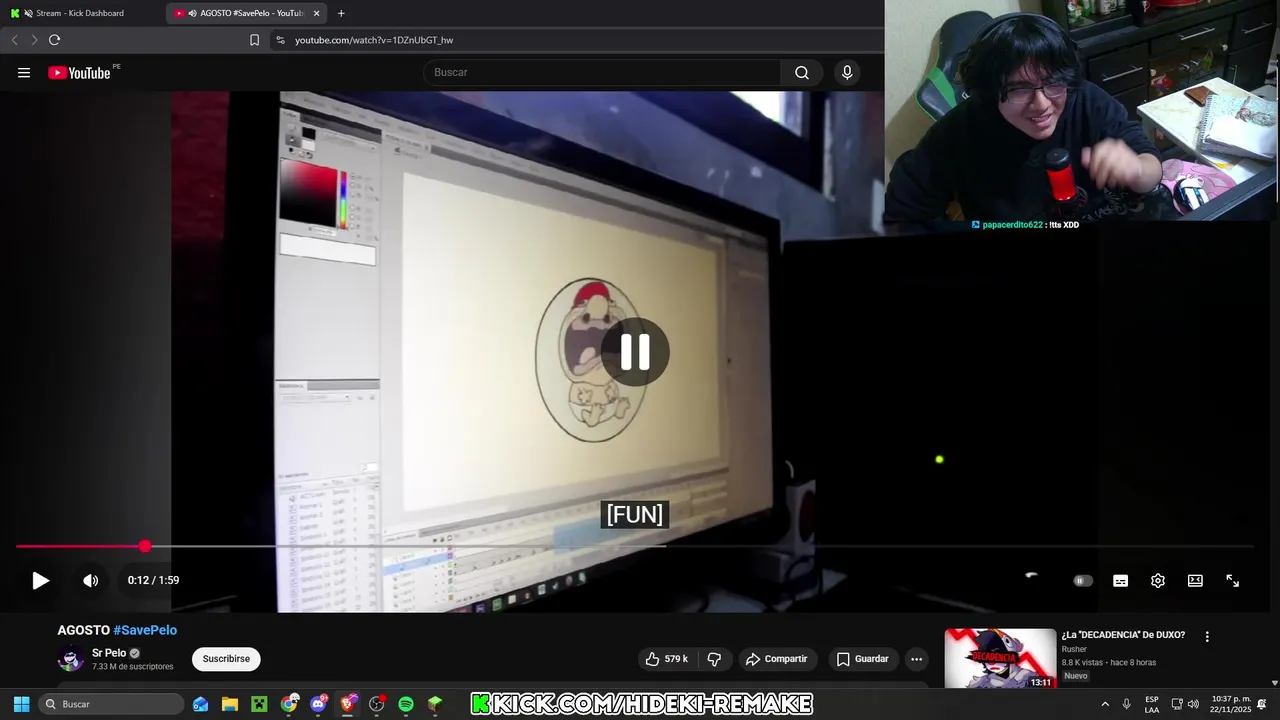The height and width of the screenshot is (720, 1280).
Task: Open Discord from taskbar
Action: click(x=318, y=704)
